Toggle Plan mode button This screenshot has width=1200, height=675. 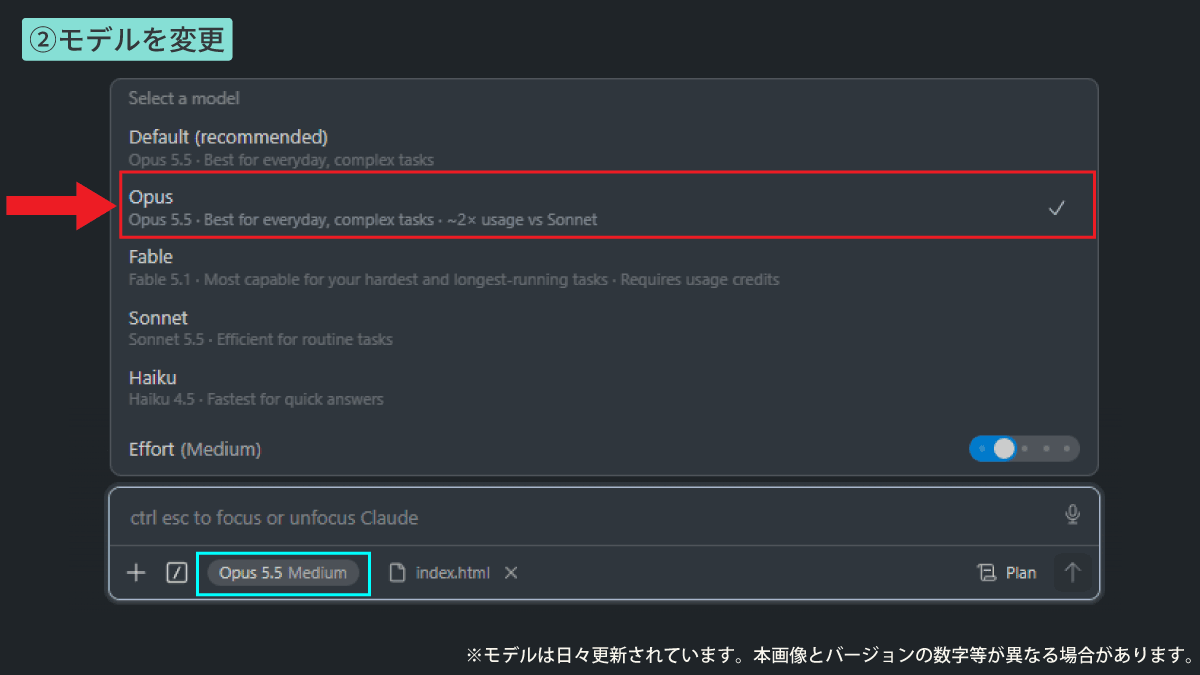point(1007,573)
